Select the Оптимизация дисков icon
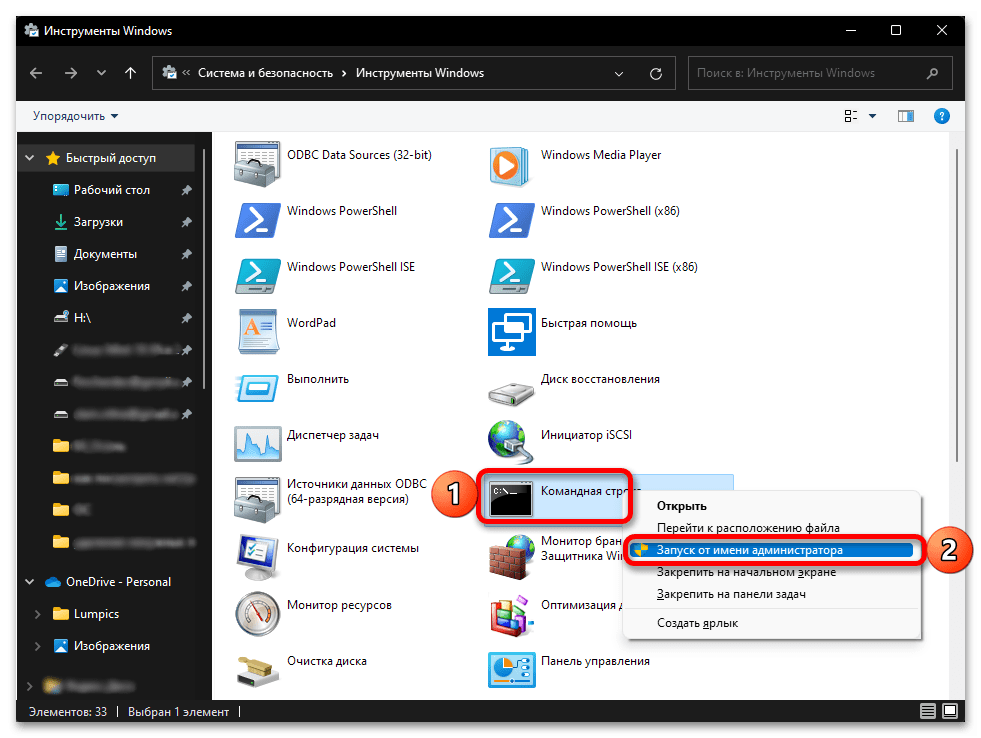The width and height of the screenshot is (981, 738). click(511, 615)
